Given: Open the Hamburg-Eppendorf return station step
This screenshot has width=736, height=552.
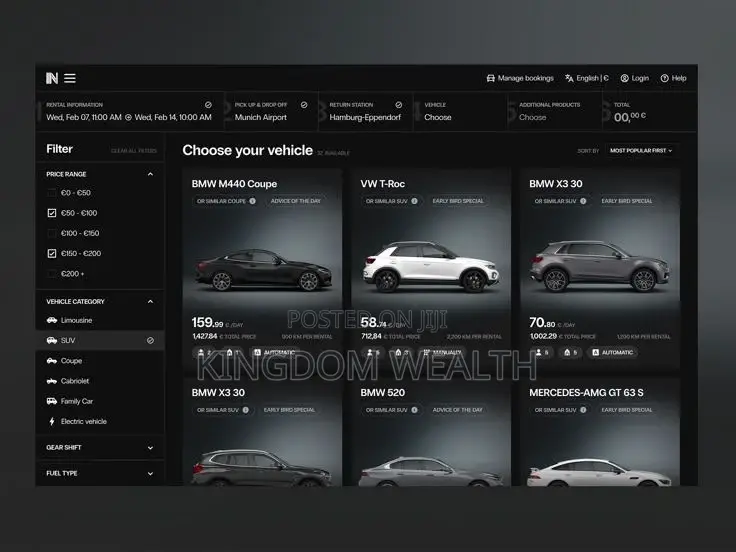Looking at the screenshot, I should tap(366, 111).
